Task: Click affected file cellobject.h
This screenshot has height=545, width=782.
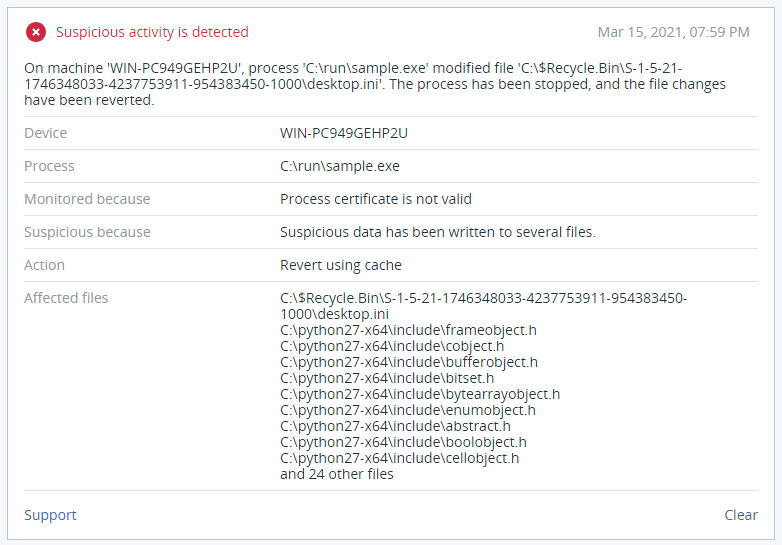Action: 399,458
